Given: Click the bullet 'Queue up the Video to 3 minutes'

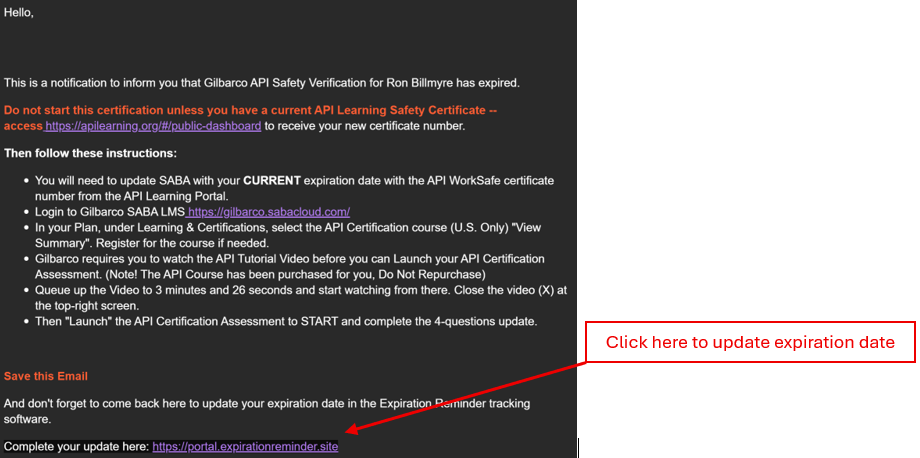Looking at the screenshot, I should coord(301,298).
